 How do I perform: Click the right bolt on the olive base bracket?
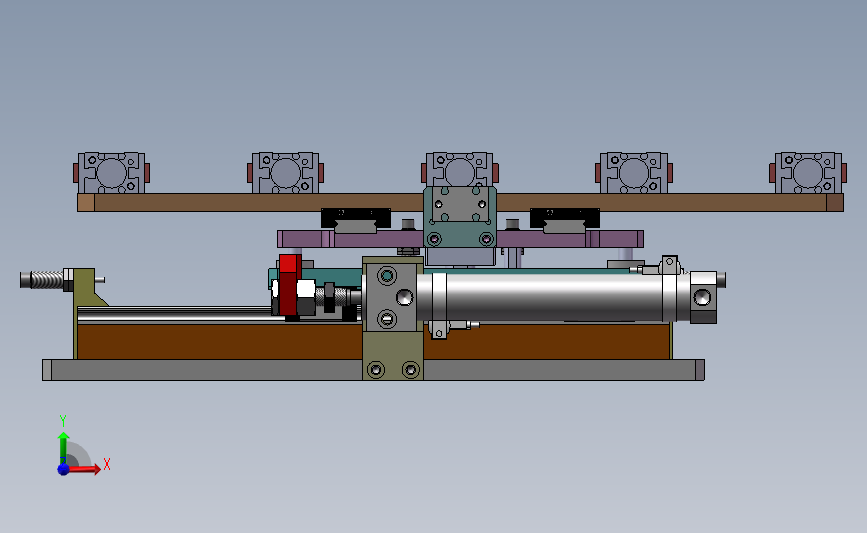410,369
